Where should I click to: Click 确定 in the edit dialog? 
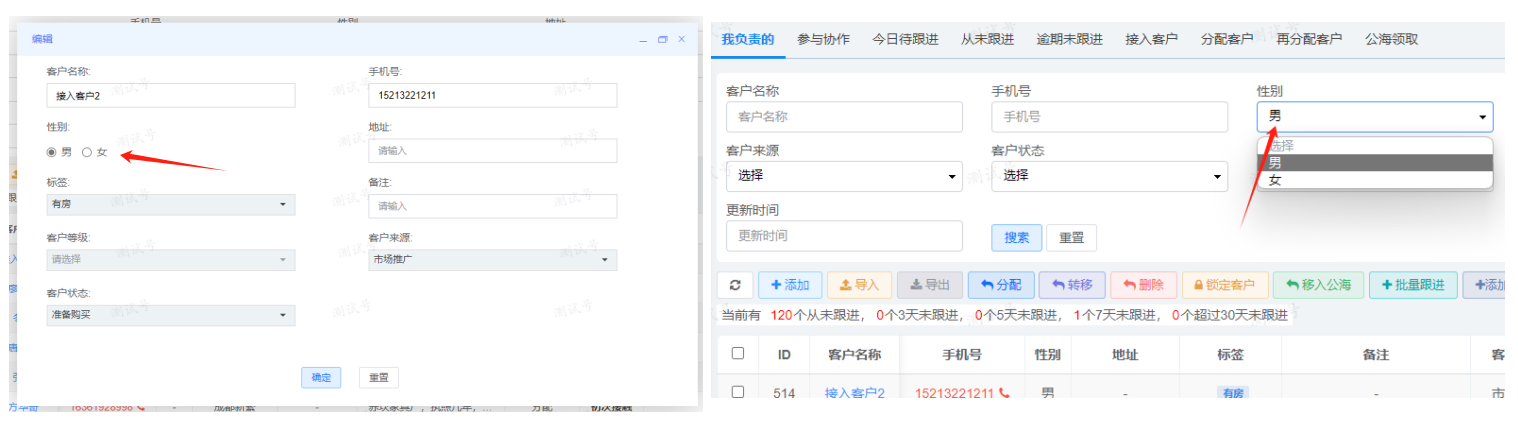point(321,378)
